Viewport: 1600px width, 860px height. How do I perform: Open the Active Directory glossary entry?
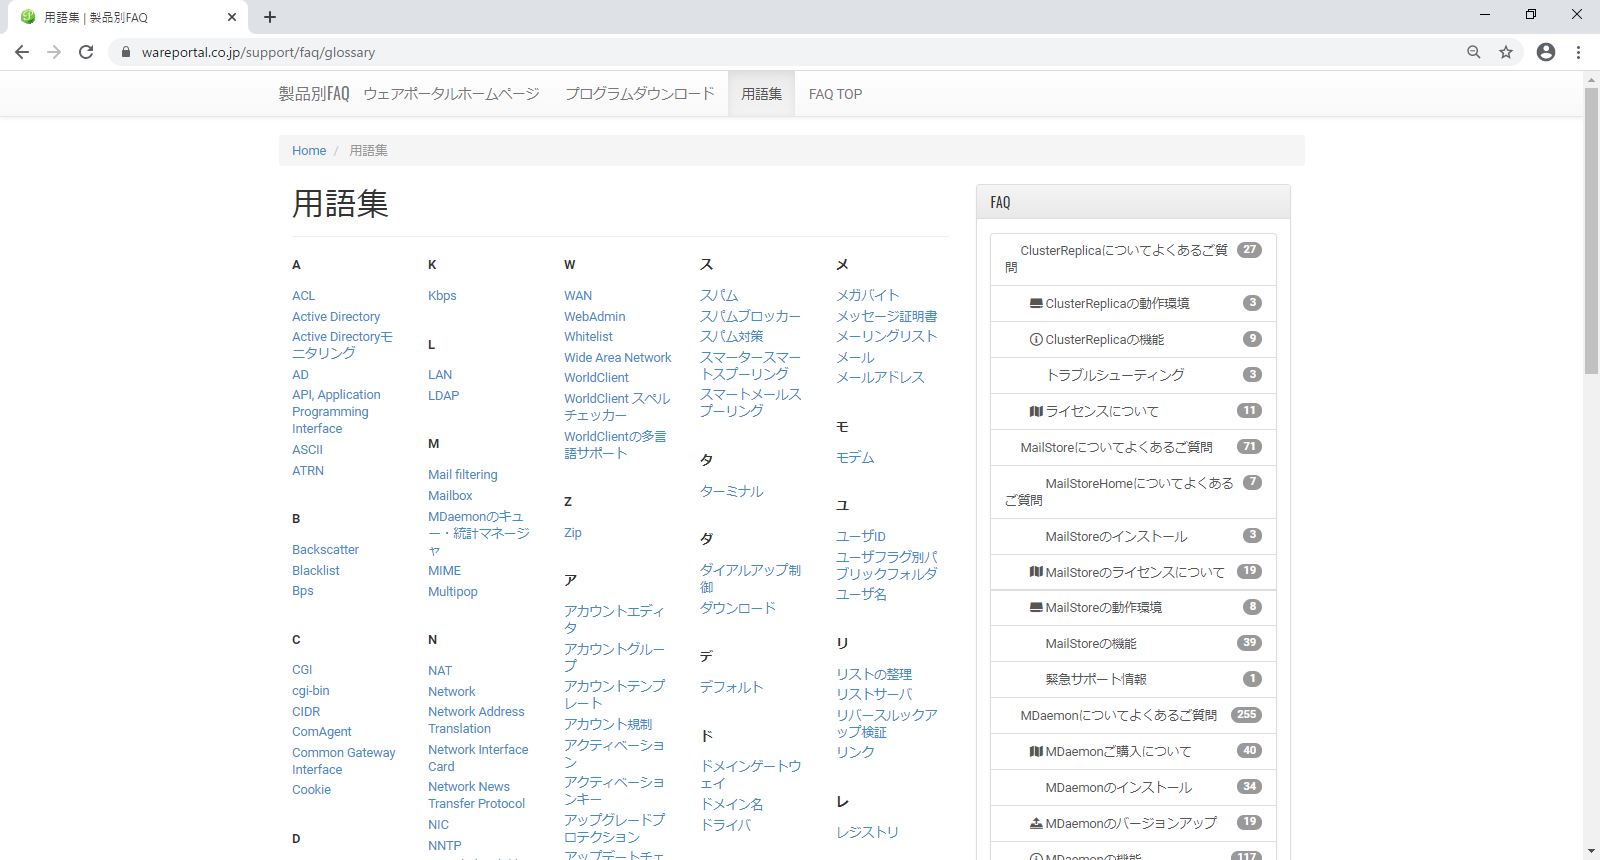336,316
